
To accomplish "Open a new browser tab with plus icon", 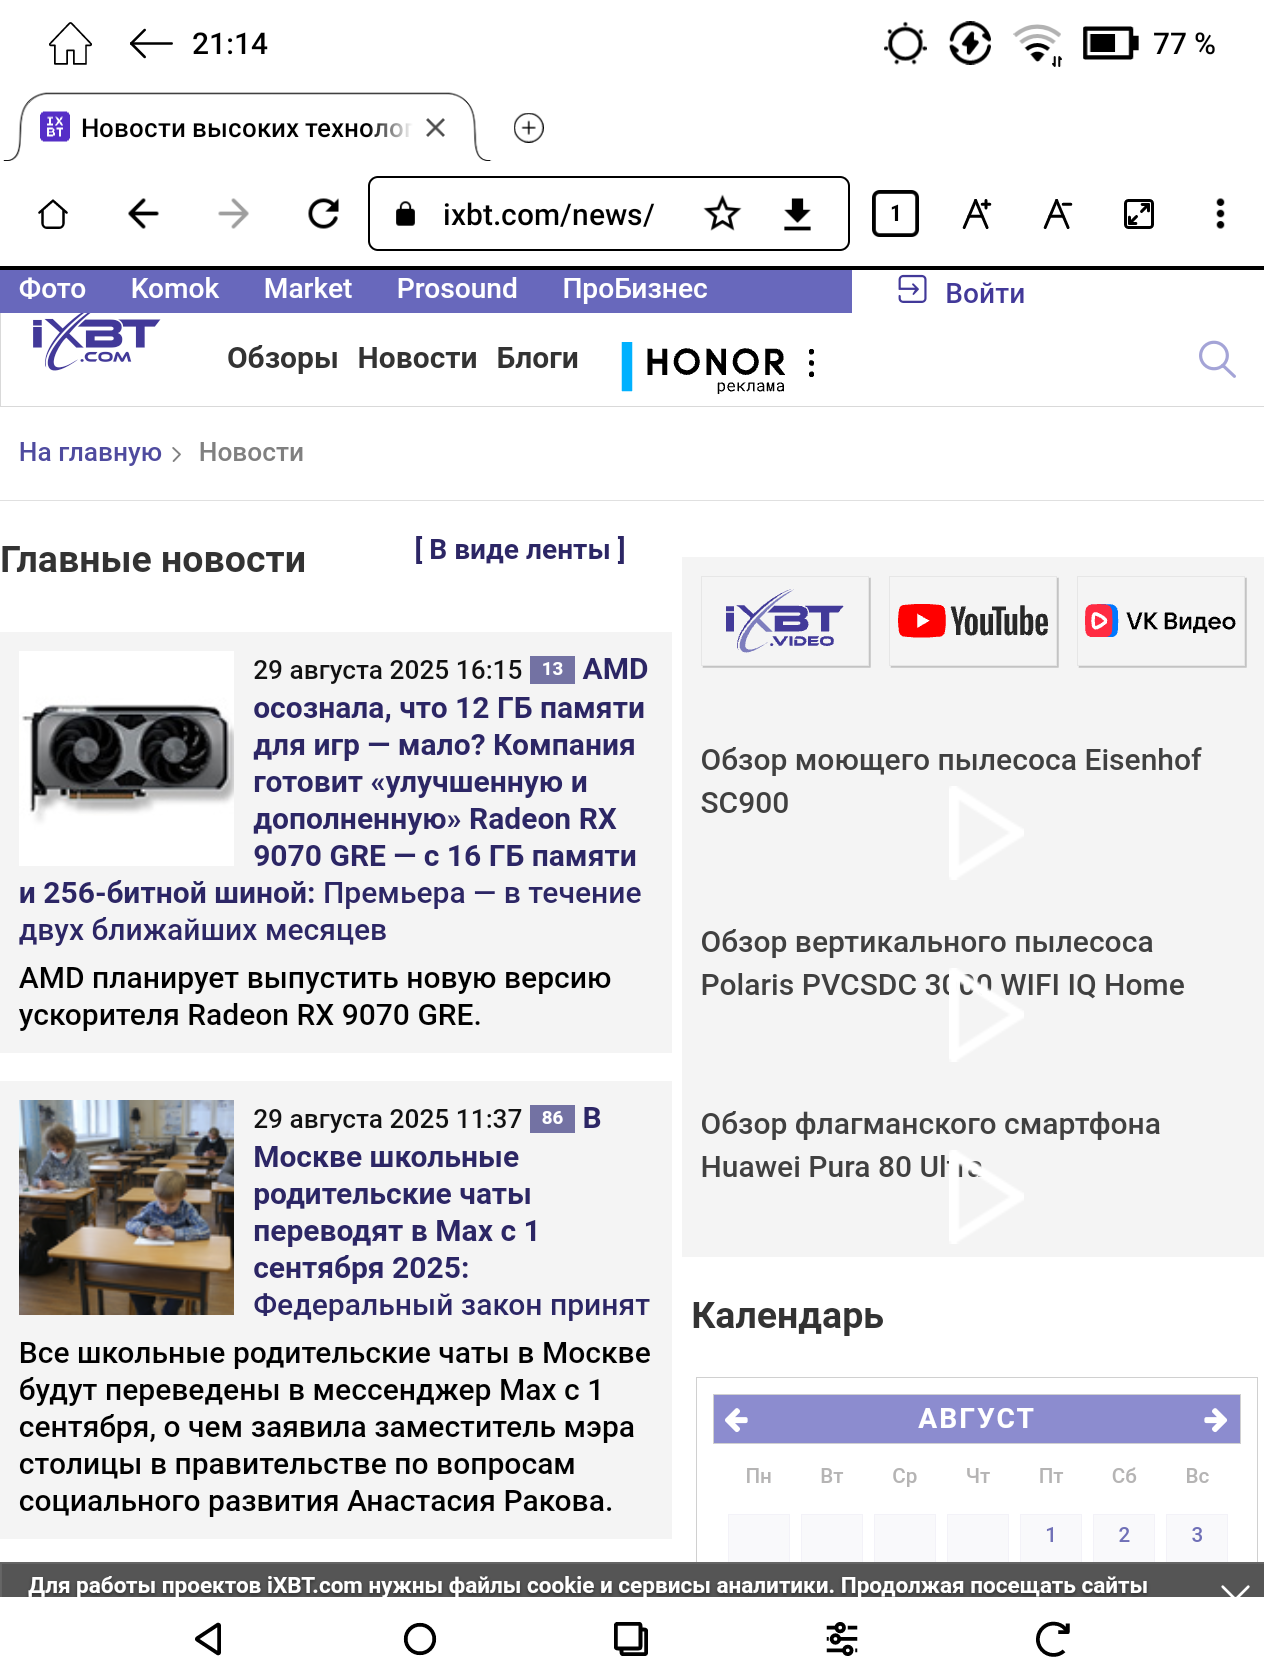I will point(528,128).
